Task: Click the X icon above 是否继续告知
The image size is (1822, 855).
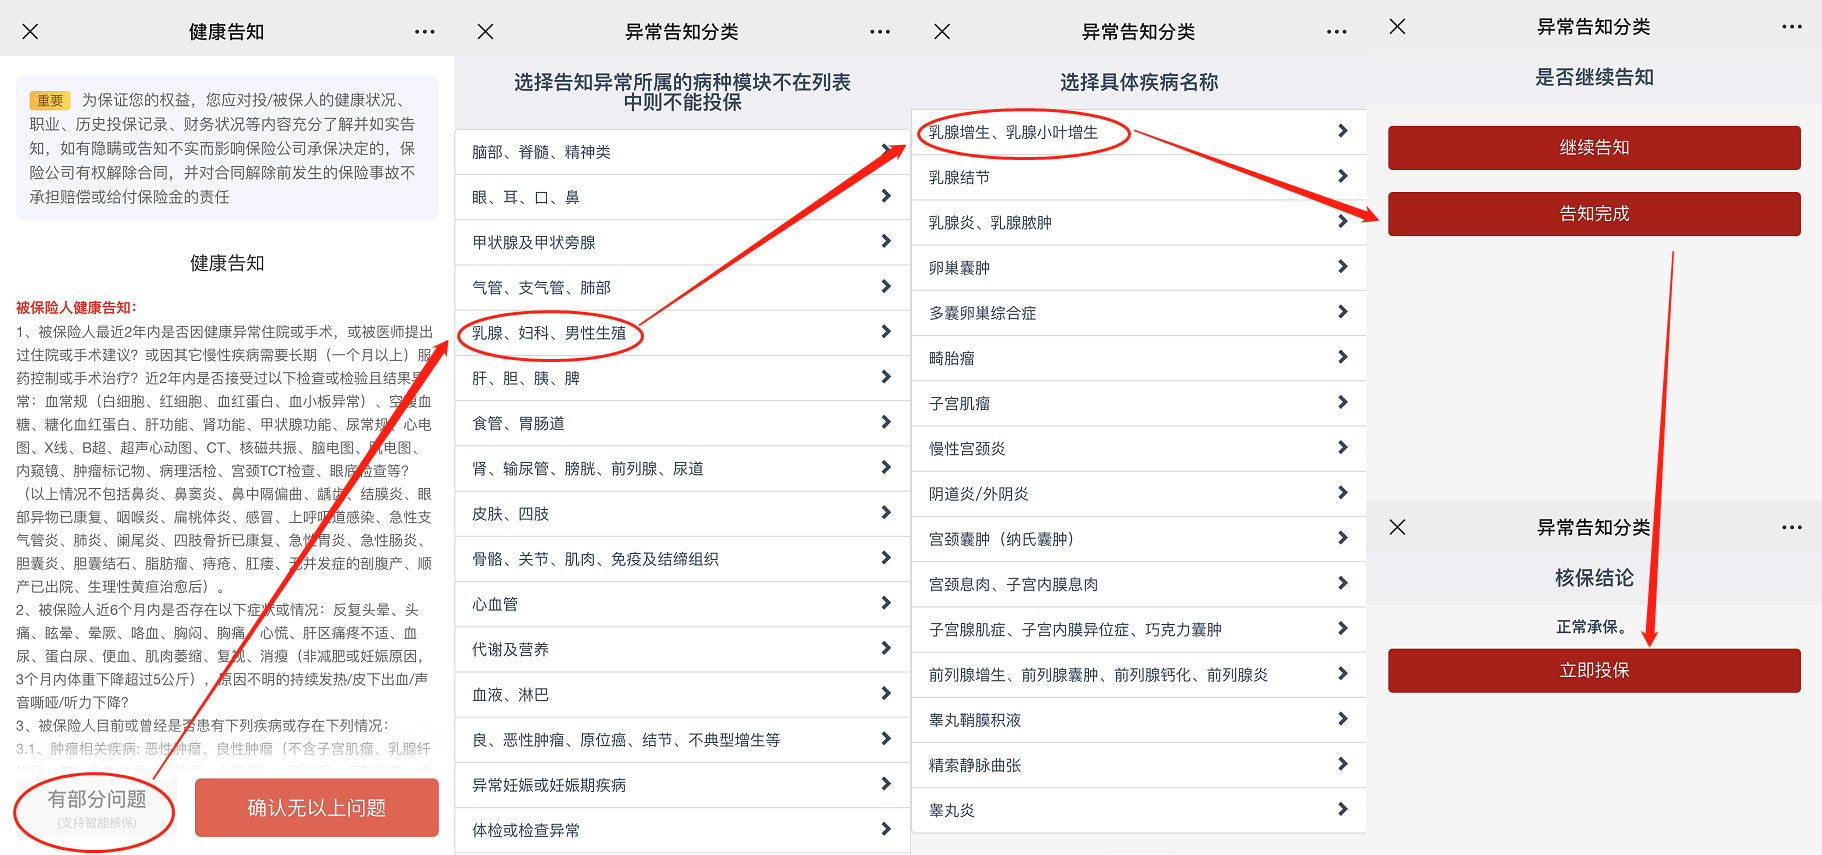Action: (x=1398, y=27)
